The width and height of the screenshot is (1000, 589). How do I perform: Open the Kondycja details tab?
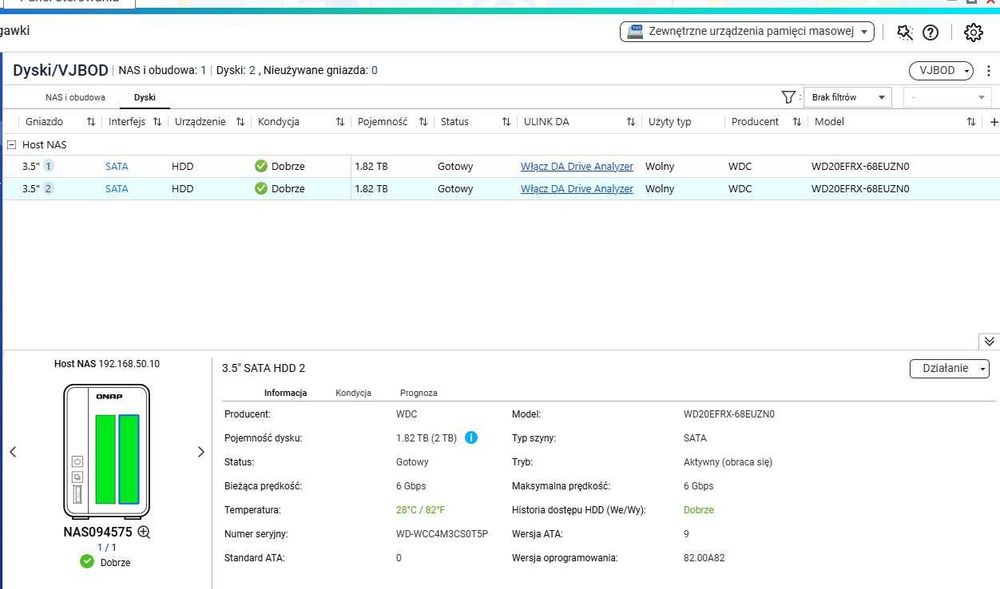click(353, 393)
